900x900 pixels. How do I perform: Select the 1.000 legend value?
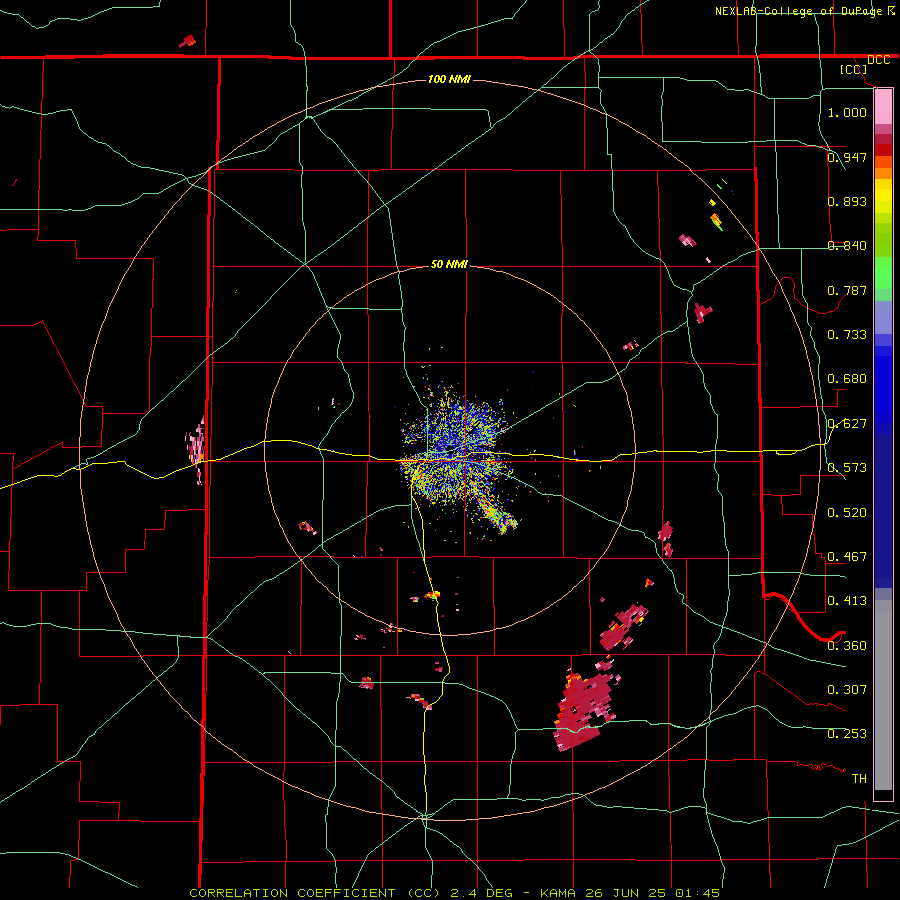847,112
